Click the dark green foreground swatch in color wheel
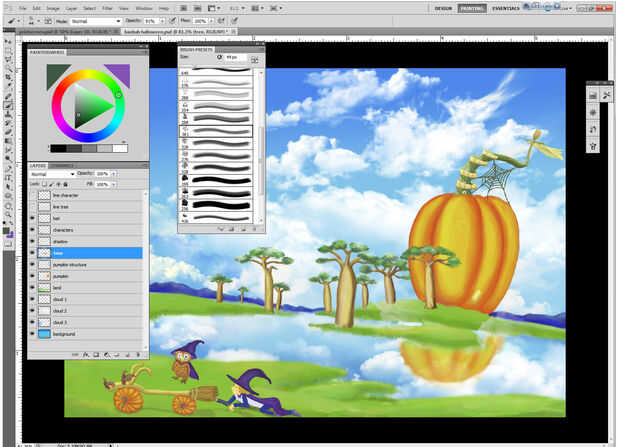 point(56,74)
